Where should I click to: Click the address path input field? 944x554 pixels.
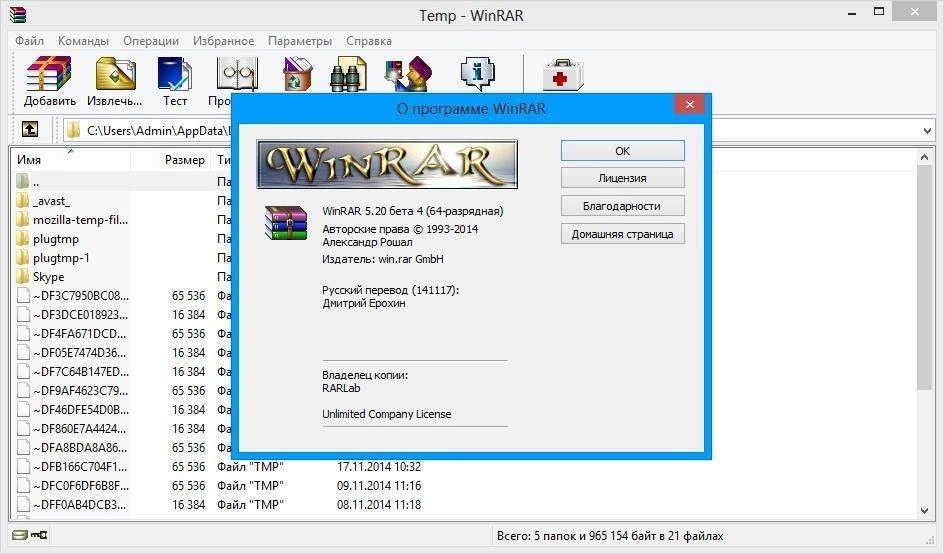coord(148,130)
